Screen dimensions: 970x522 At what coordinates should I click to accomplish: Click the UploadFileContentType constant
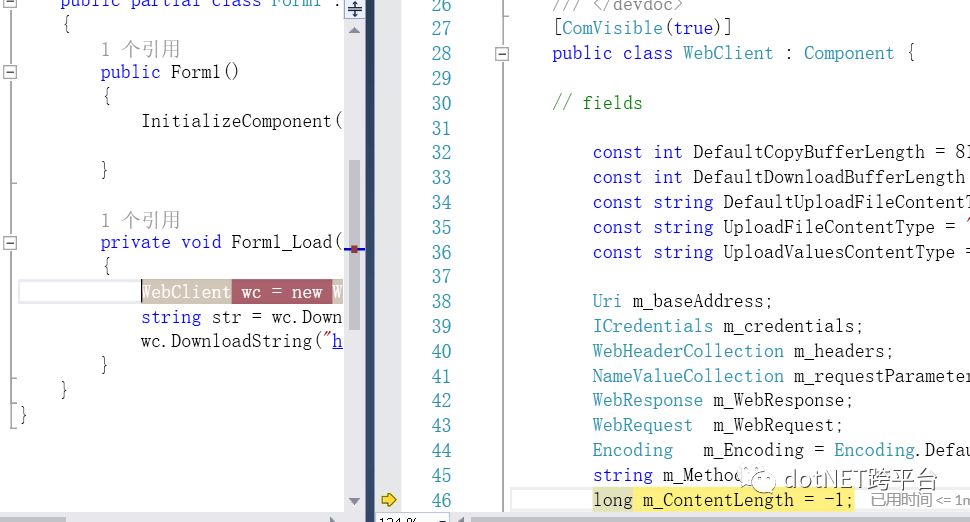(x=828, y=227)
